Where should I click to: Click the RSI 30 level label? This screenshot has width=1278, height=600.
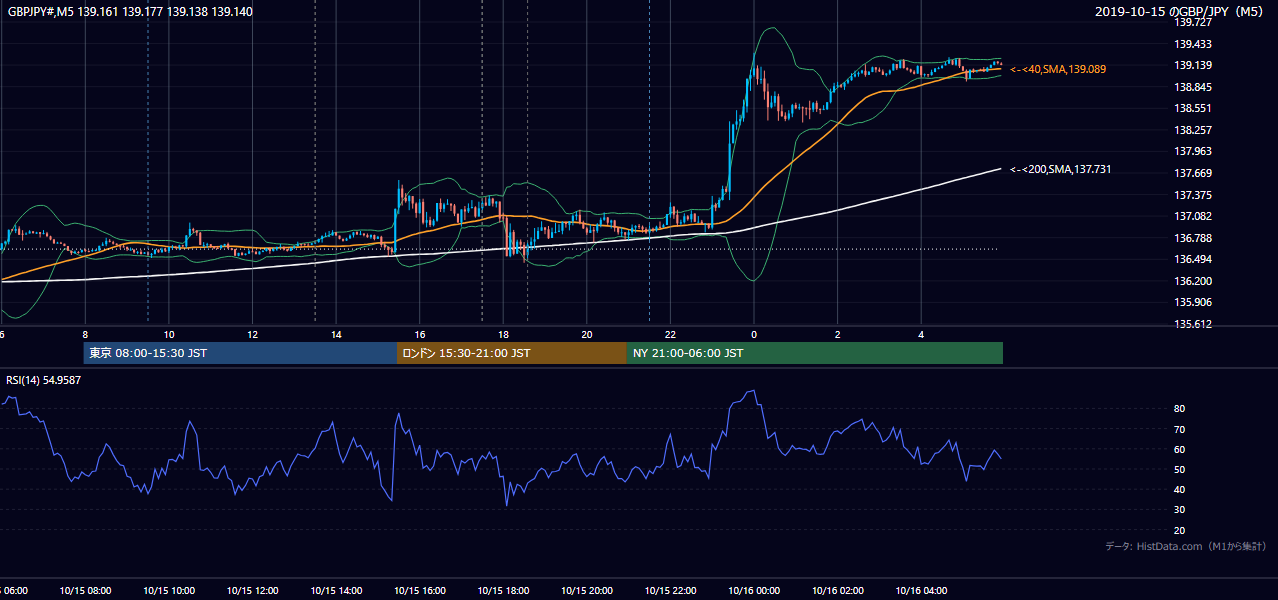[1180, 510]
